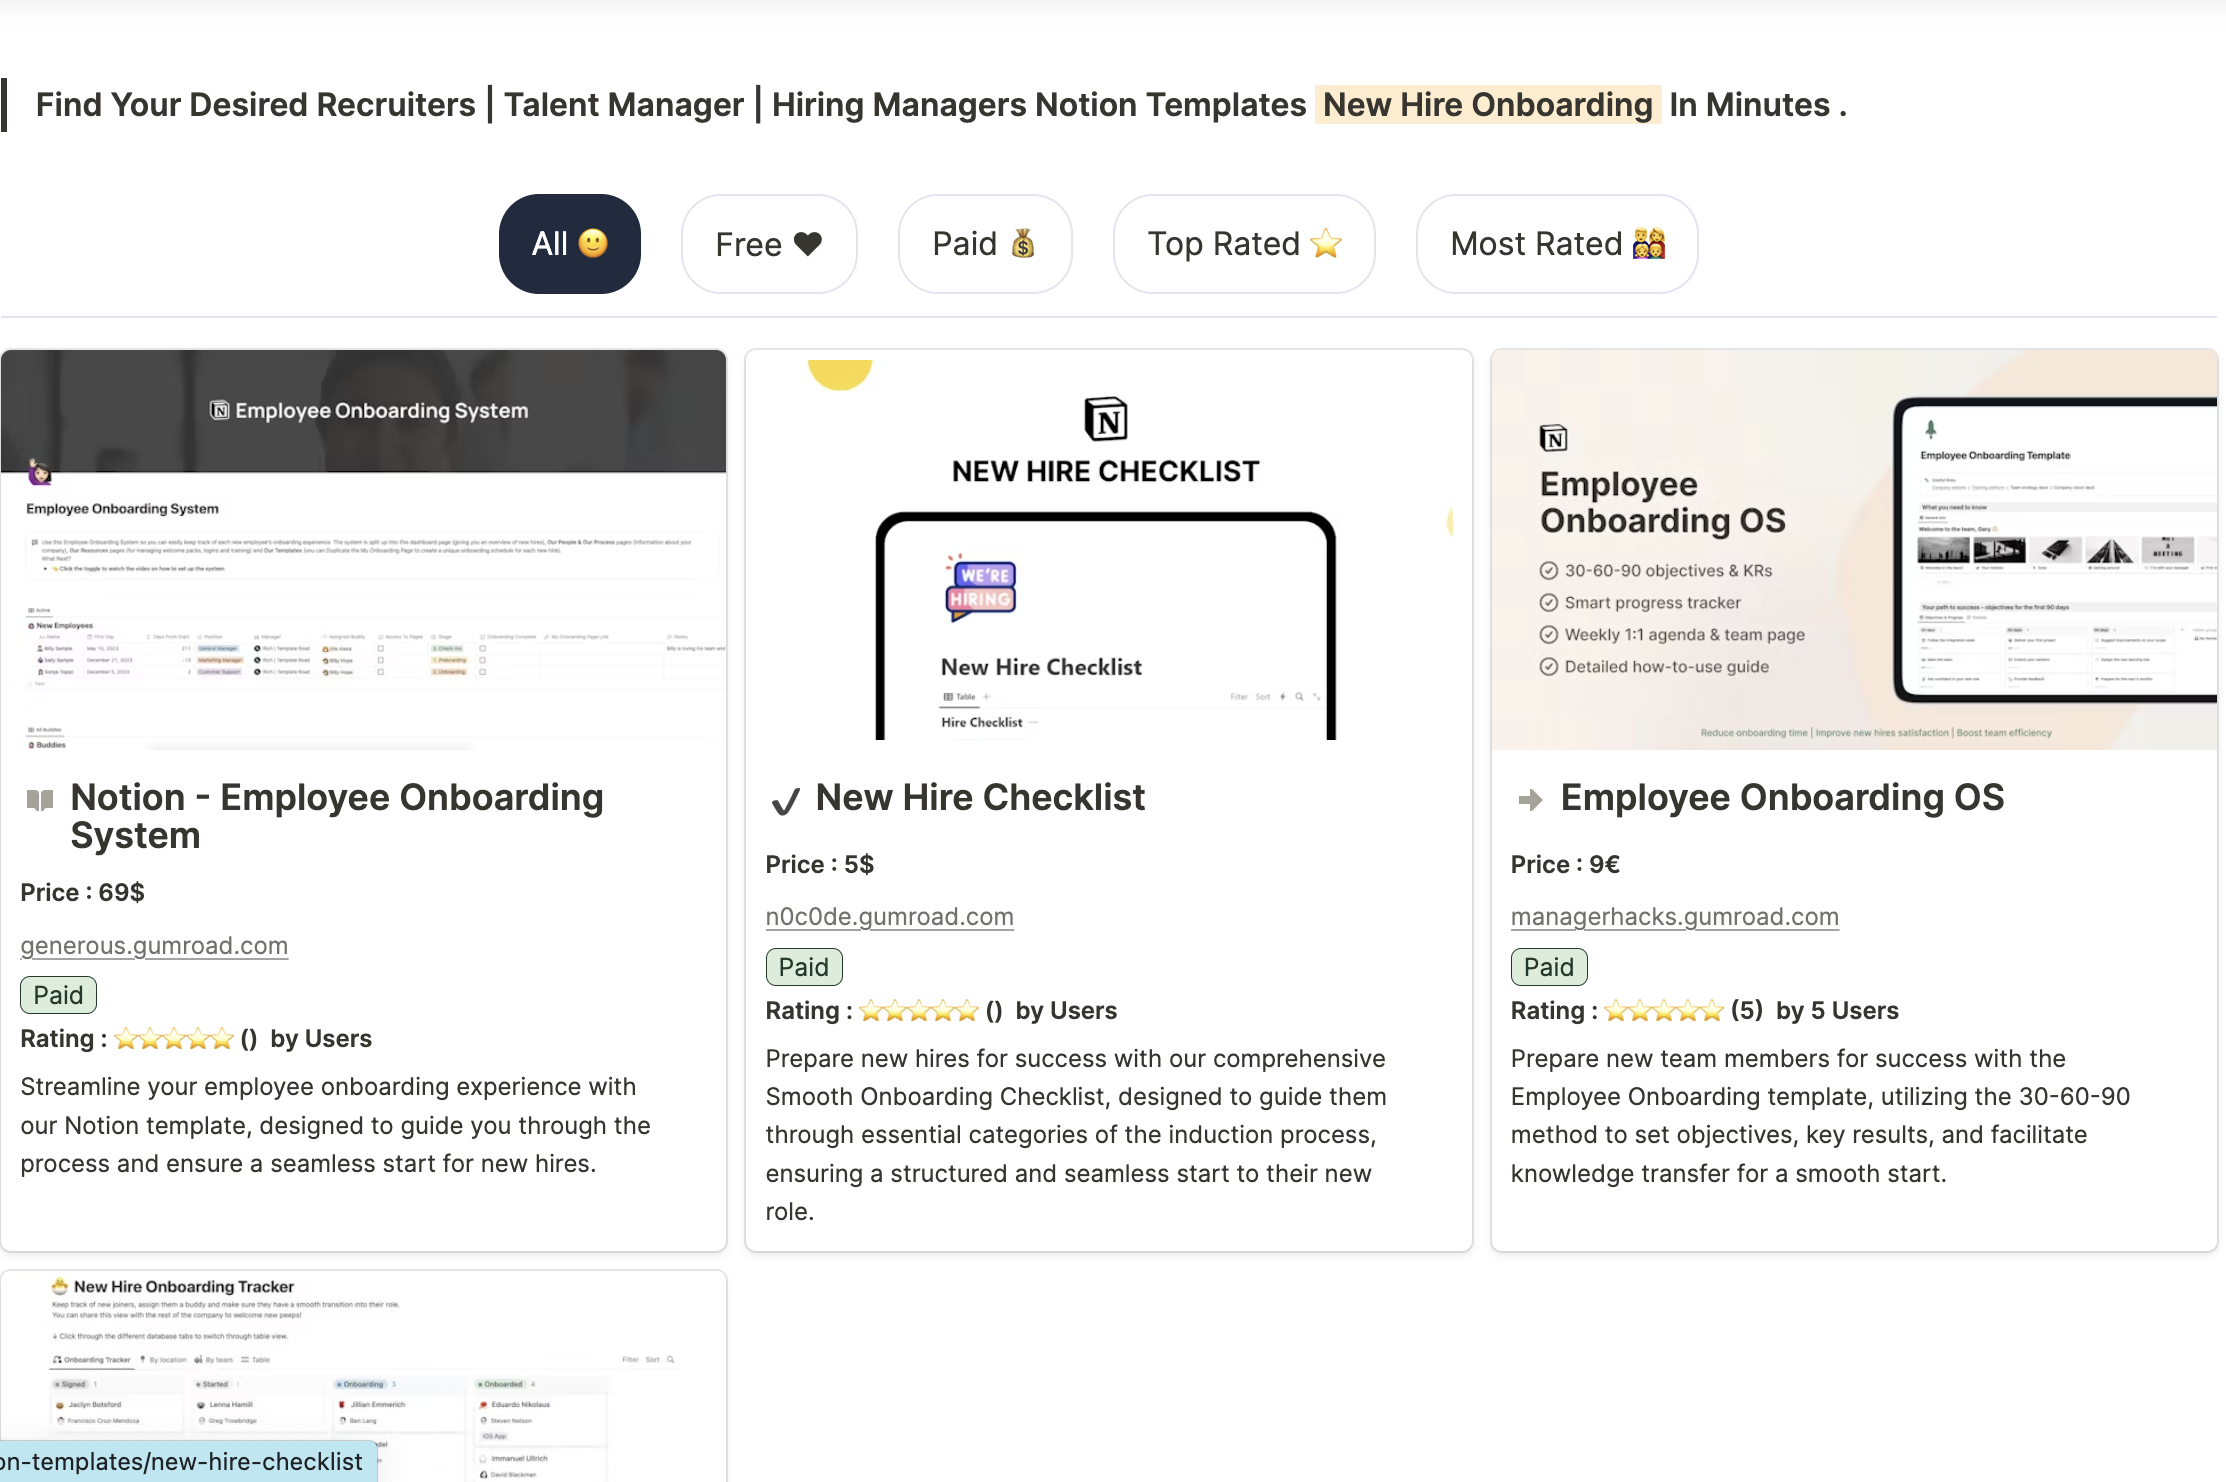Image resolution: width=2226 pixels, height=1482 pixels.
Task: Click the checkmark icon beside New Hire Checklist
Action: [785, 801]
